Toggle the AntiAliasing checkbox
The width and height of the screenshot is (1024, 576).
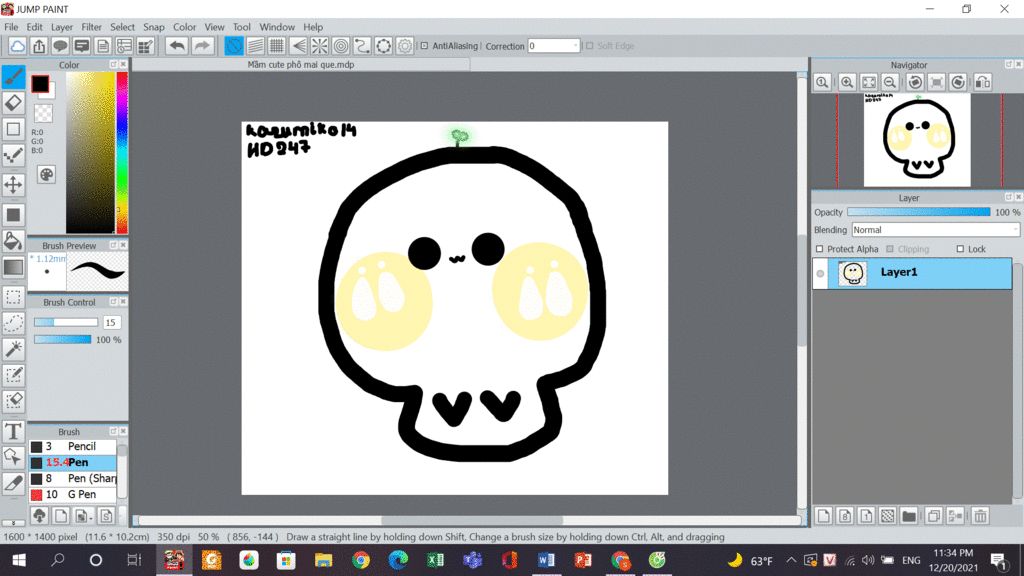coord(424,46)
